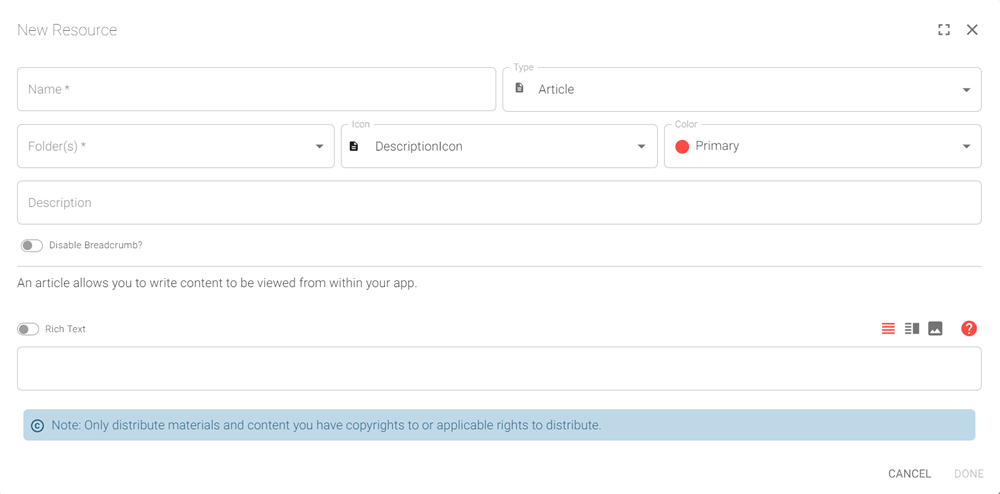Click the copyright symbol in the note
1000x494 pixels.
click(x=38, y=425)
